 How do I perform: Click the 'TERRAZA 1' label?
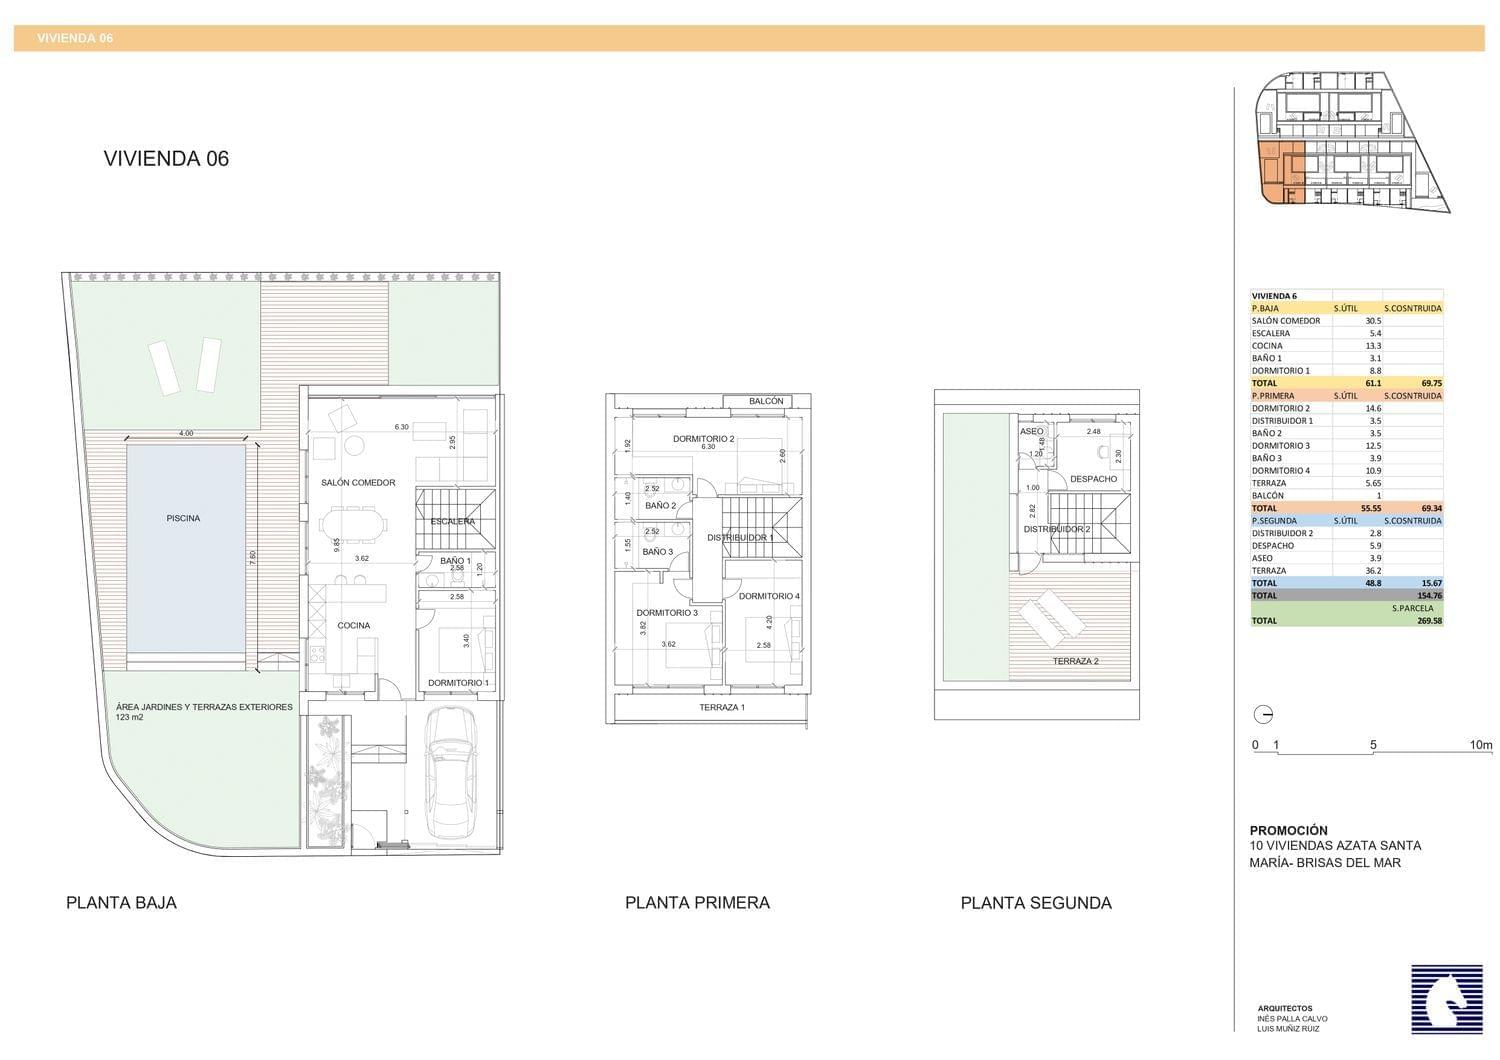(721, 707)
